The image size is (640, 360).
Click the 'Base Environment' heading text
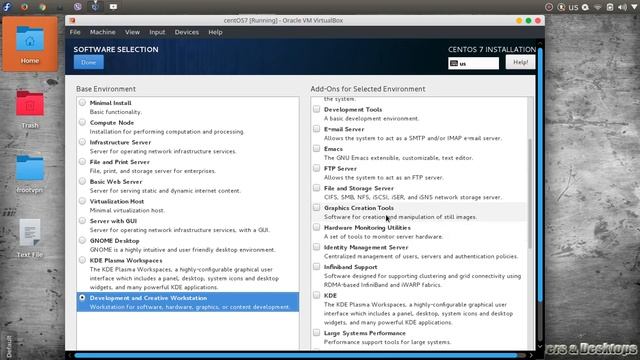[x=106, y=89]
